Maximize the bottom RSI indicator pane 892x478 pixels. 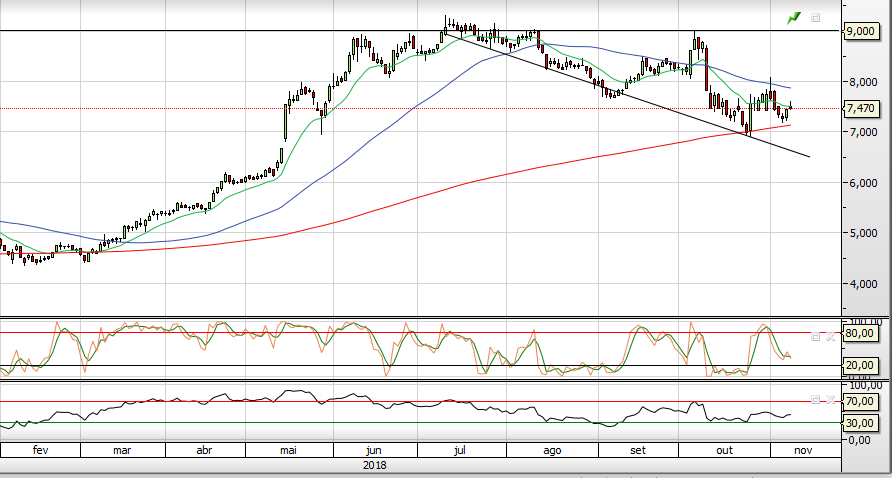tap(815, 399)
